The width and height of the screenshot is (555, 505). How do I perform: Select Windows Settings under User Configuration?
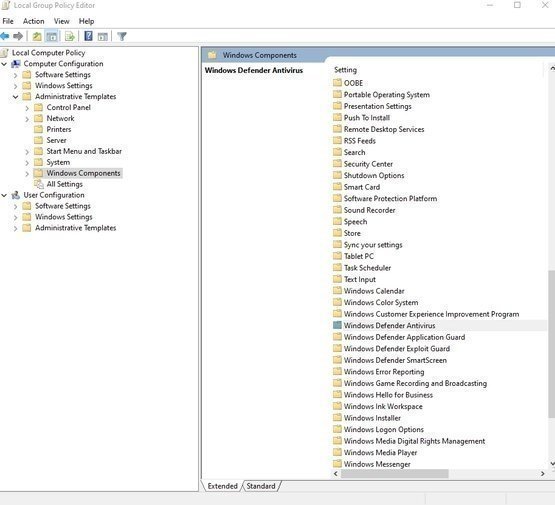point(64,217)
